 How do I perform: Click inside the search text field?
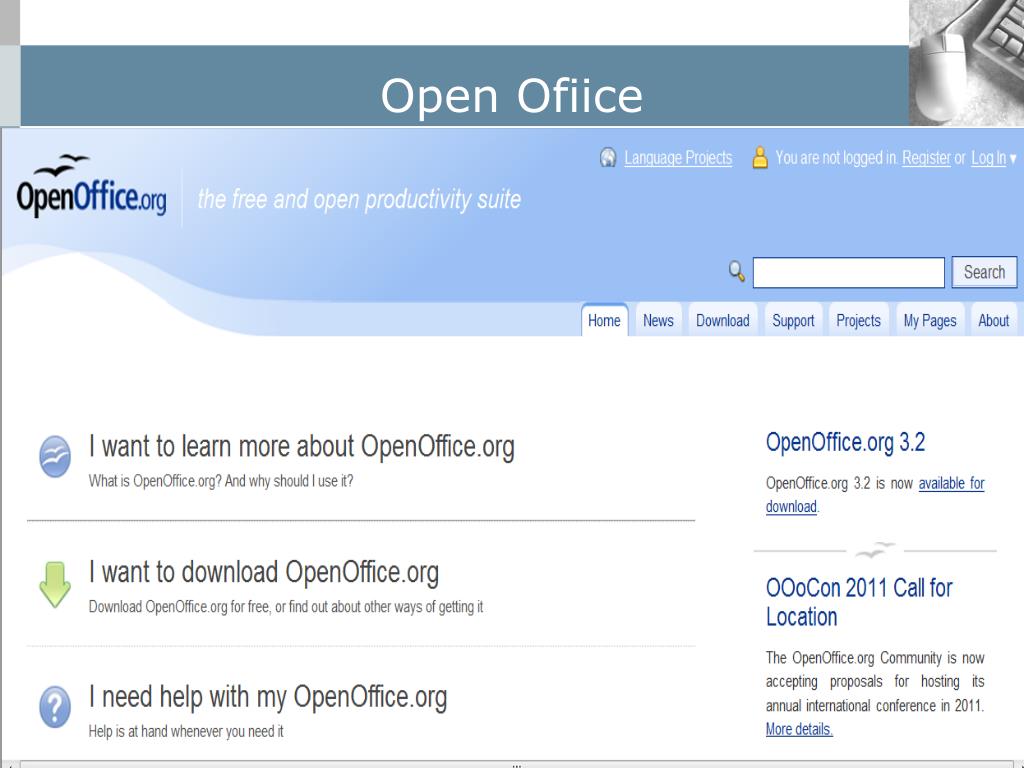[x=848, y=272]
